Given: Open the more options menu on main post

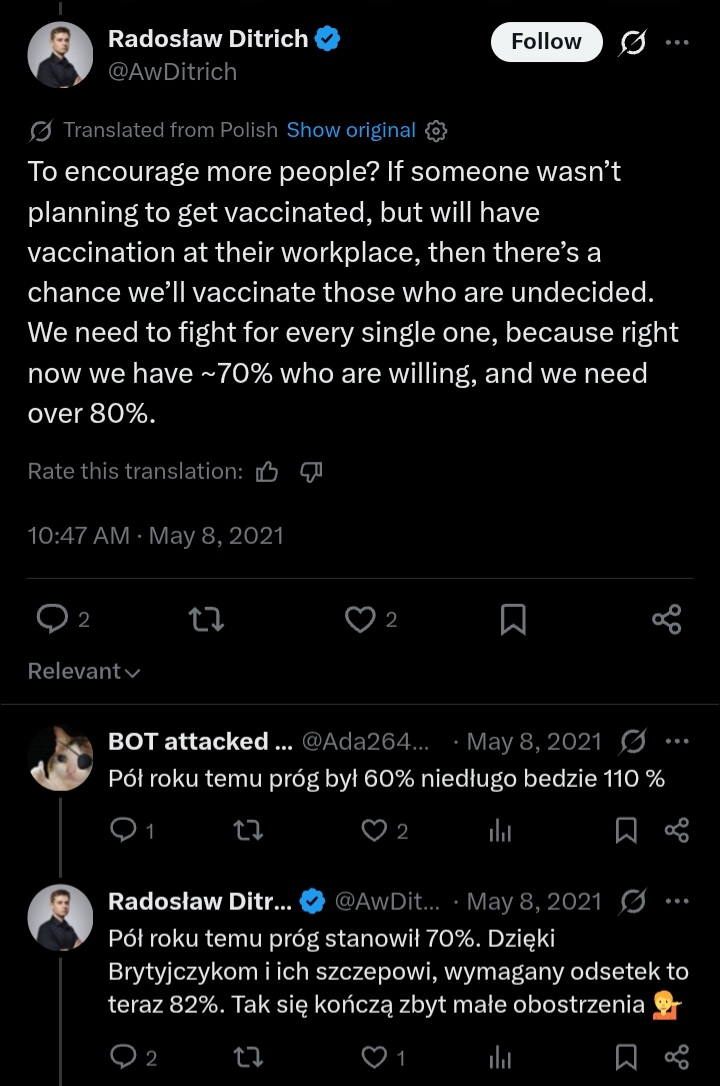Looking at the screenshot, I should pyautogui.click(x=677, y=42).
